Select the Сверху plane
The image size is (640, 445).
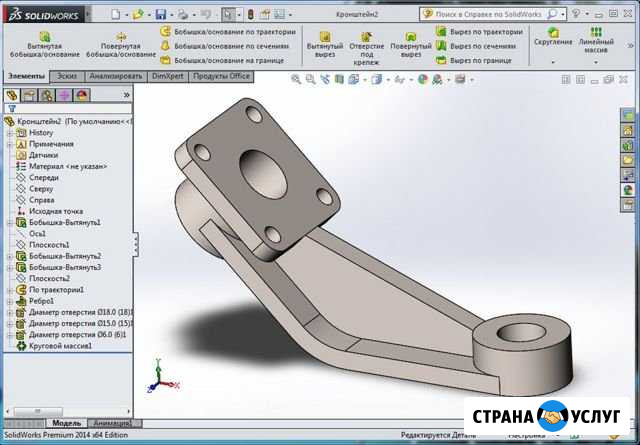point(35,189)
